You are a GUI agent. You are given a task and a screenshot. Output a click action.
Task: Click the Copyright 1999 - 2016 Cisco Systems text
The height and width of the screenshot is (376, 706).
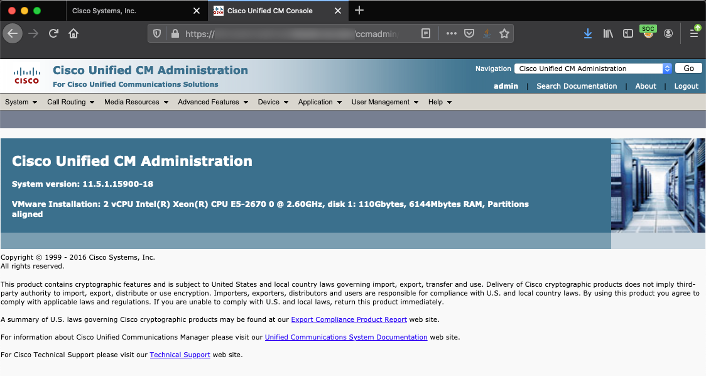pyautogui.click(x=77, y=258)
